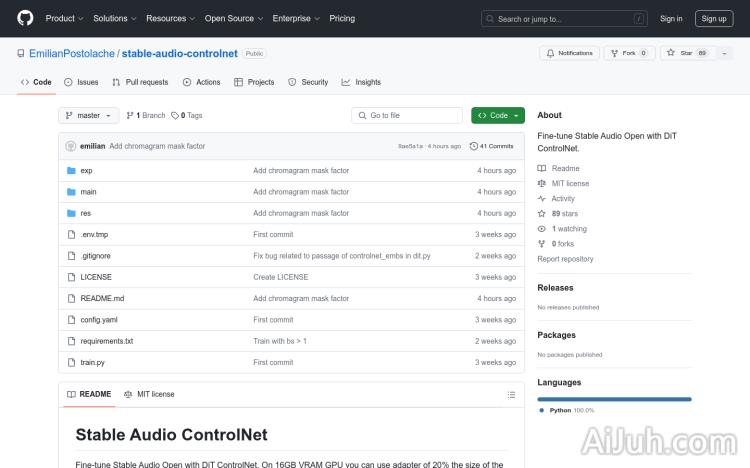Switch to the Issues tab
The width and height of the screenshot is (750, 468).
click(x=81, y=82)
